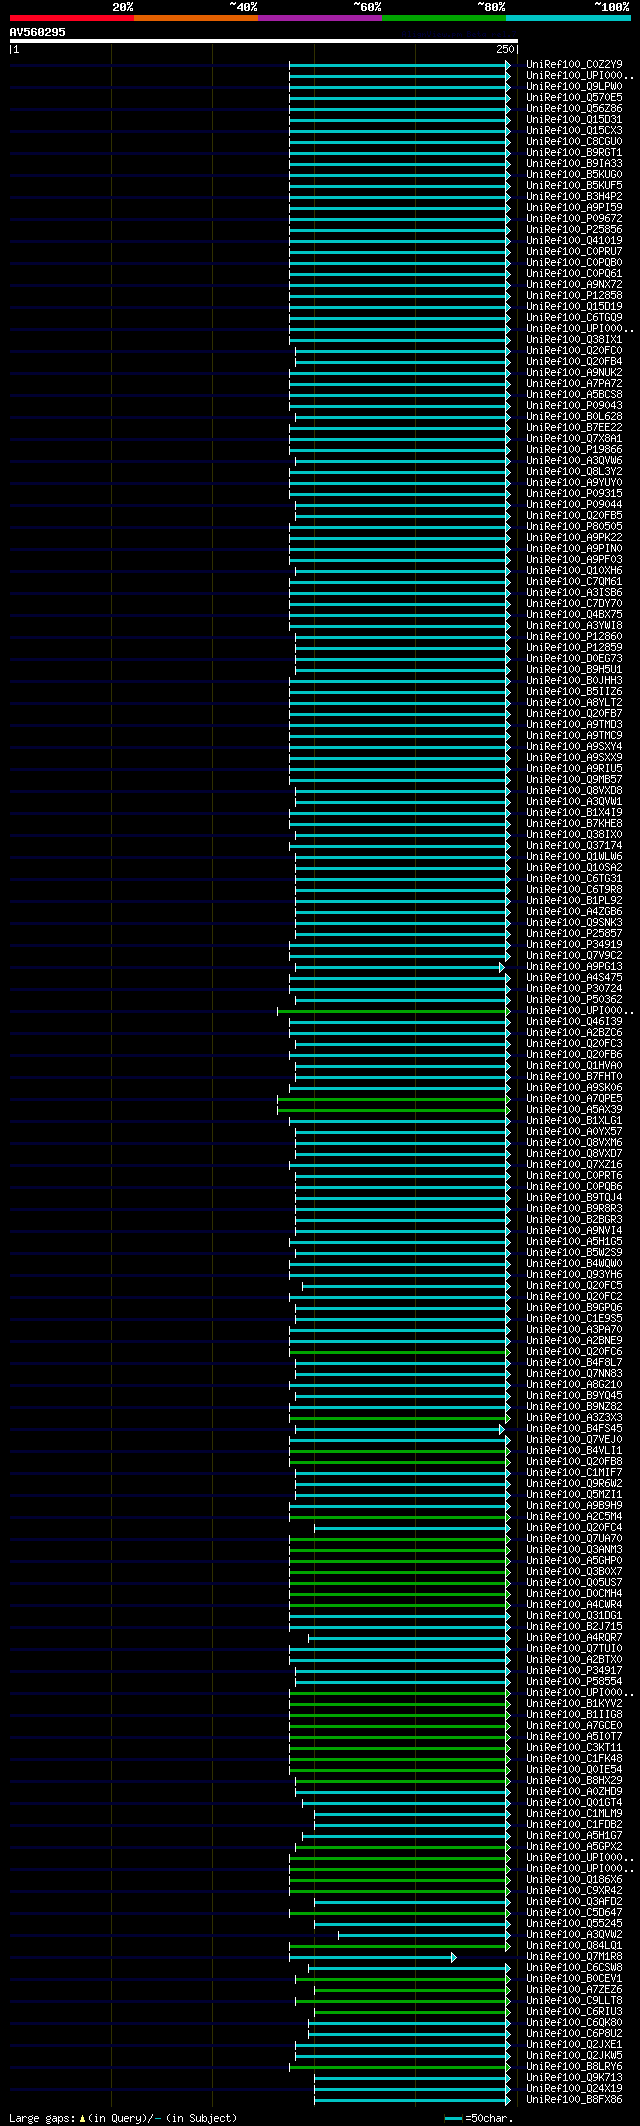Select hit label UniRef100_A7QPE5

tap(574, 1098)
